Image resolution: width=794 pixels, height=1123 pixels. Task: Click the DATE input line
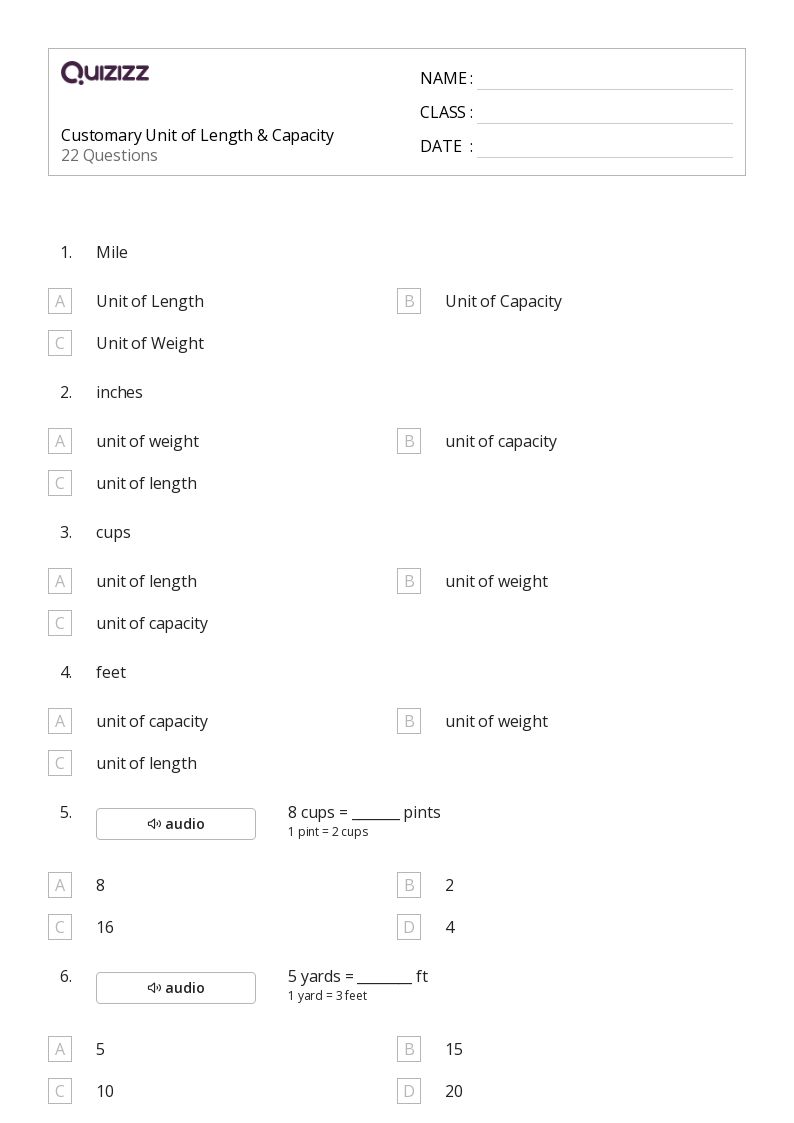[x=604, y=148]
